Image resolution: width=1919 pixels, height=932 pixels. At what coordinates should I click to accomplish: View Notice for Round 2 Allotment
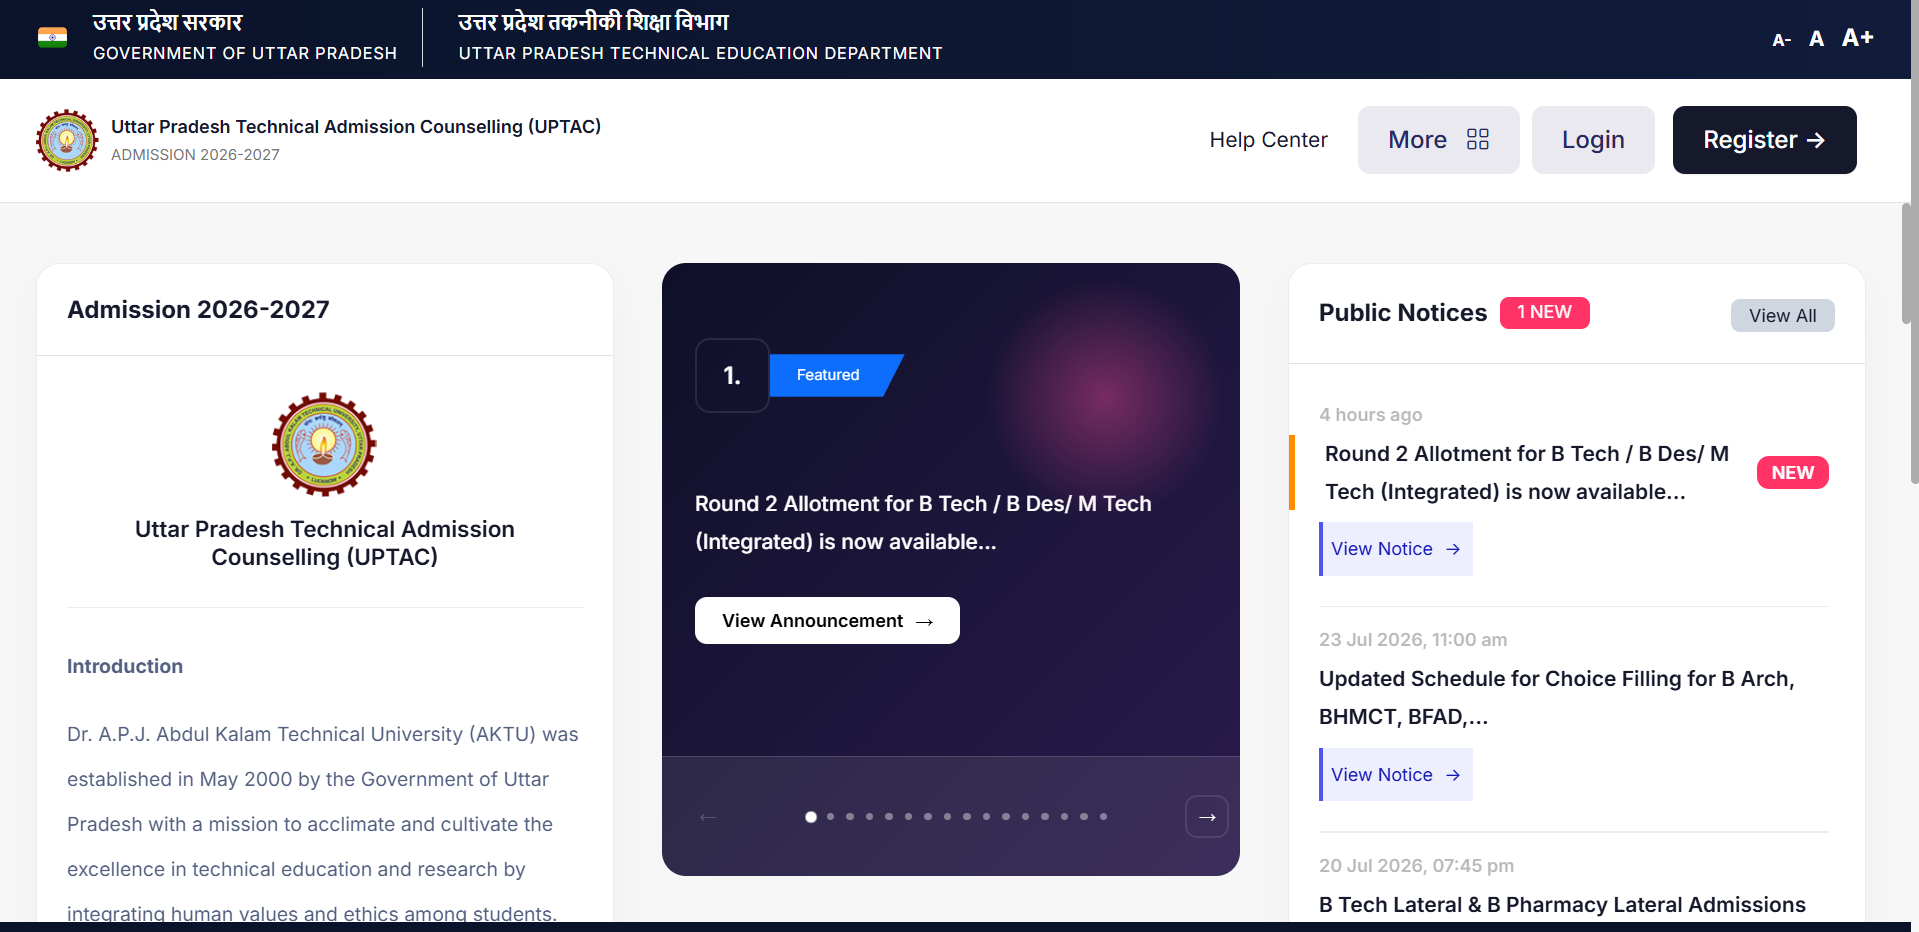click(x=1396, y=549)
